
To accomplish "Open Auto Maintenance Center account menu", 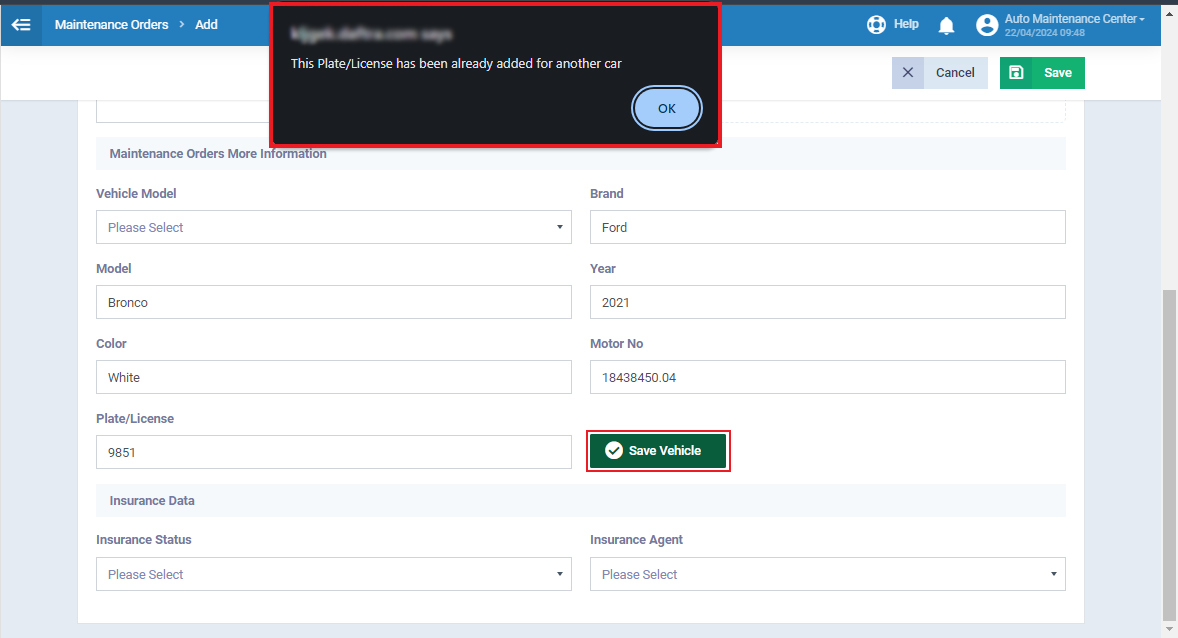I will tap(1074, 19).
